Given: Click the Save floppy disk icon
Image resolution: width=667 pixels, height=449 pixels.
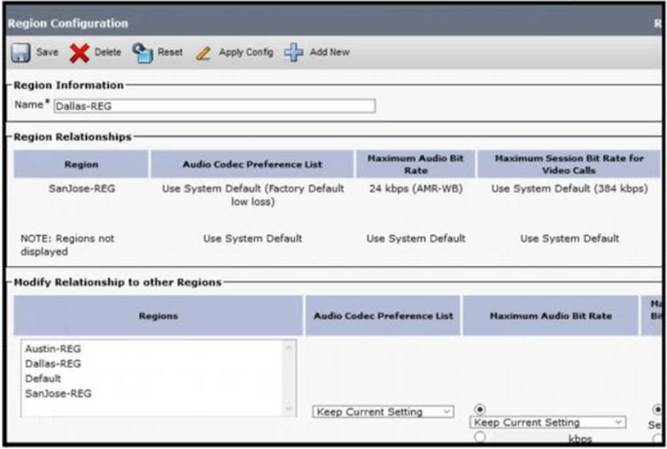Looking at the screenshot, I should point(21,52).
